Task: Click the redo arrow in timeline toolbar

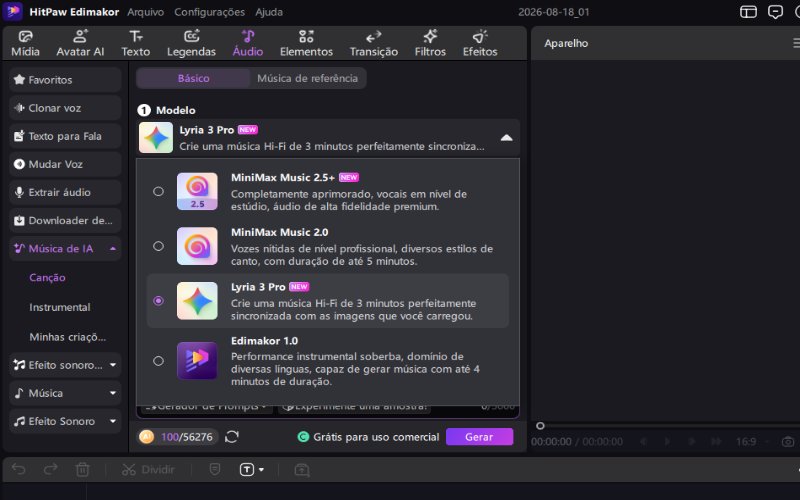Action: [51, 469]
